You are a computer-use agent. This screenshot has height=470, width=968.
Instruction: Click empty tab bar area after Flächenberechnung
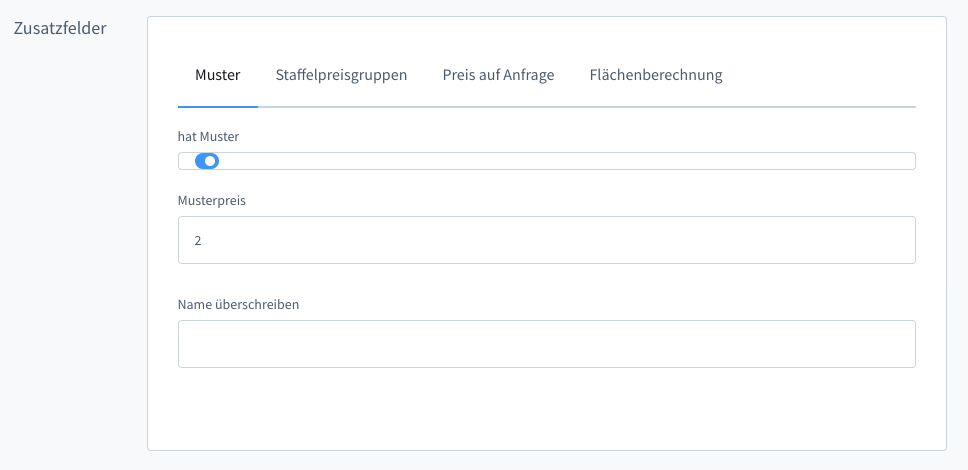coord(820,75)
